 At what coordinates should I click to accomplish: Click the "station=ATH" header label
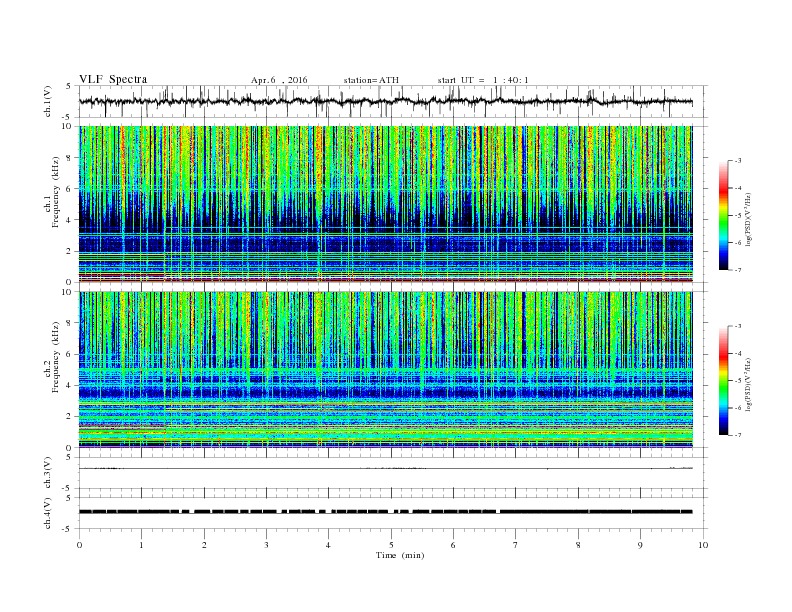[371, 80]
